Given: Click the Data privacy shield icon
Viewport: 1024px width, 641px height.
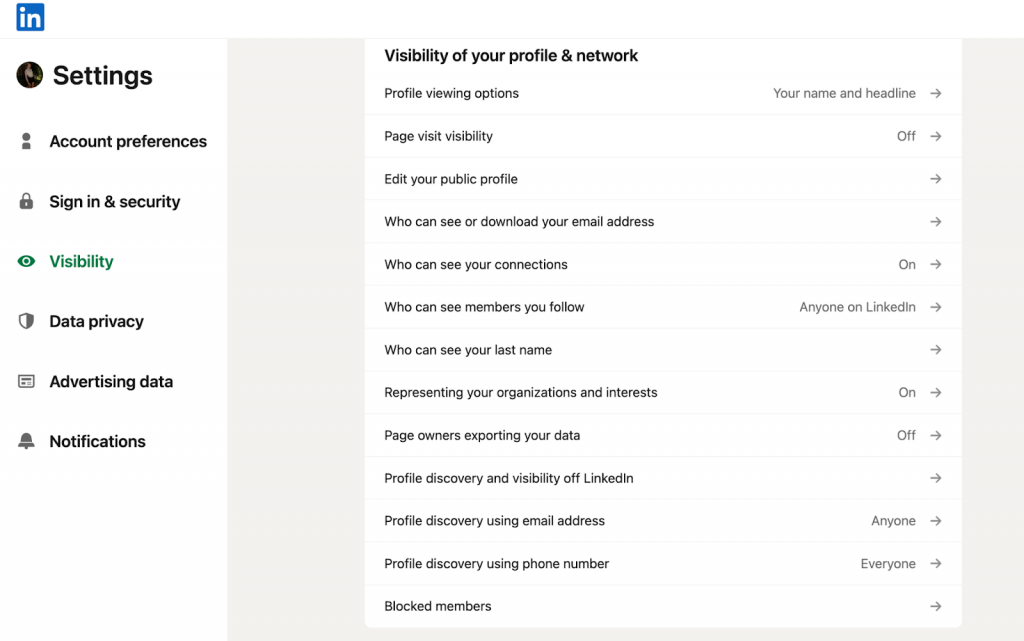Looking at the screenshot, I should tap(27, 321).
